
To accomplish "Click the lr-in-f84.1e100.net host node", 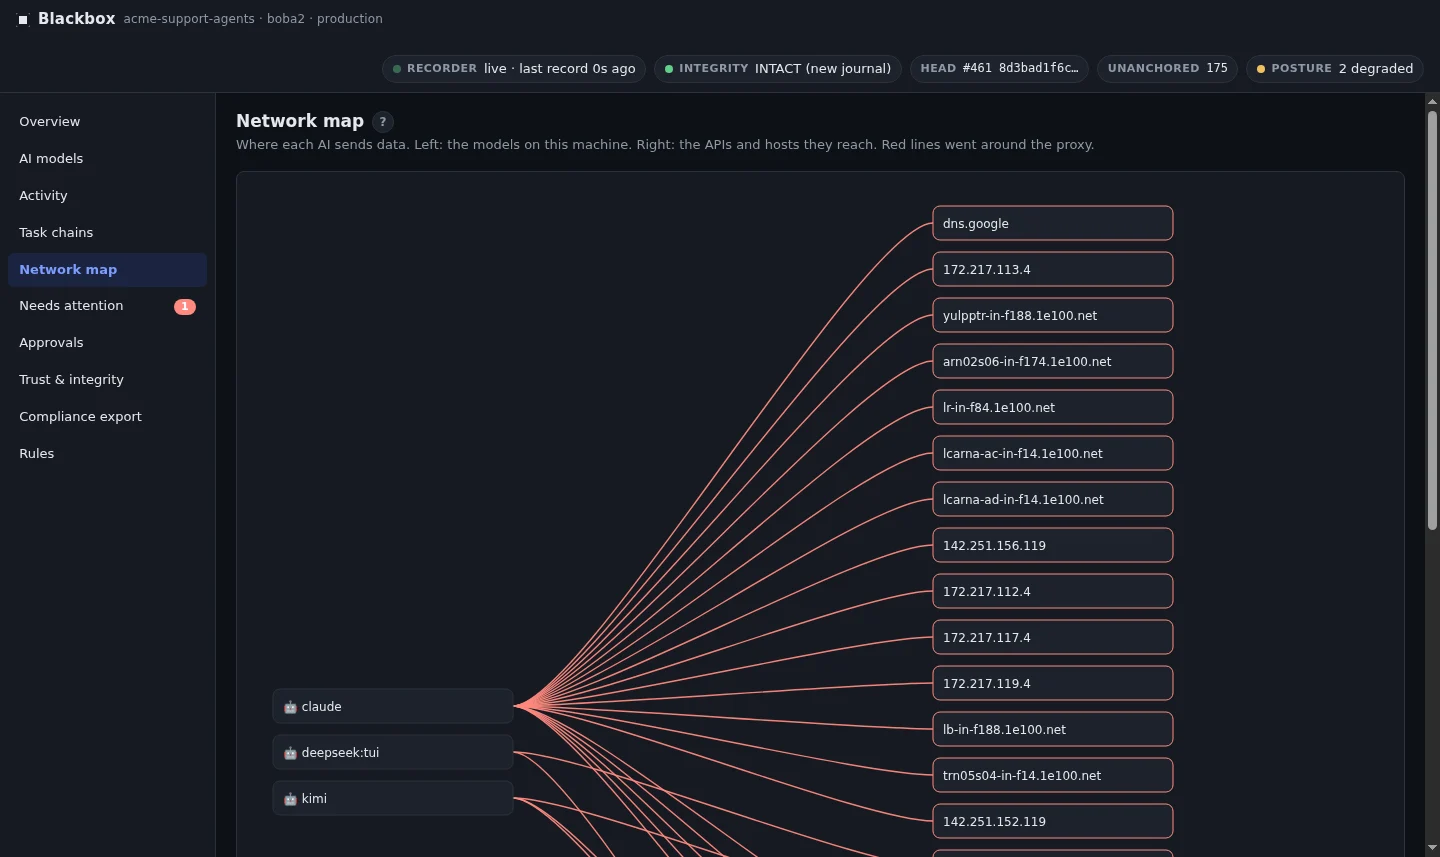I will 1053,408.
